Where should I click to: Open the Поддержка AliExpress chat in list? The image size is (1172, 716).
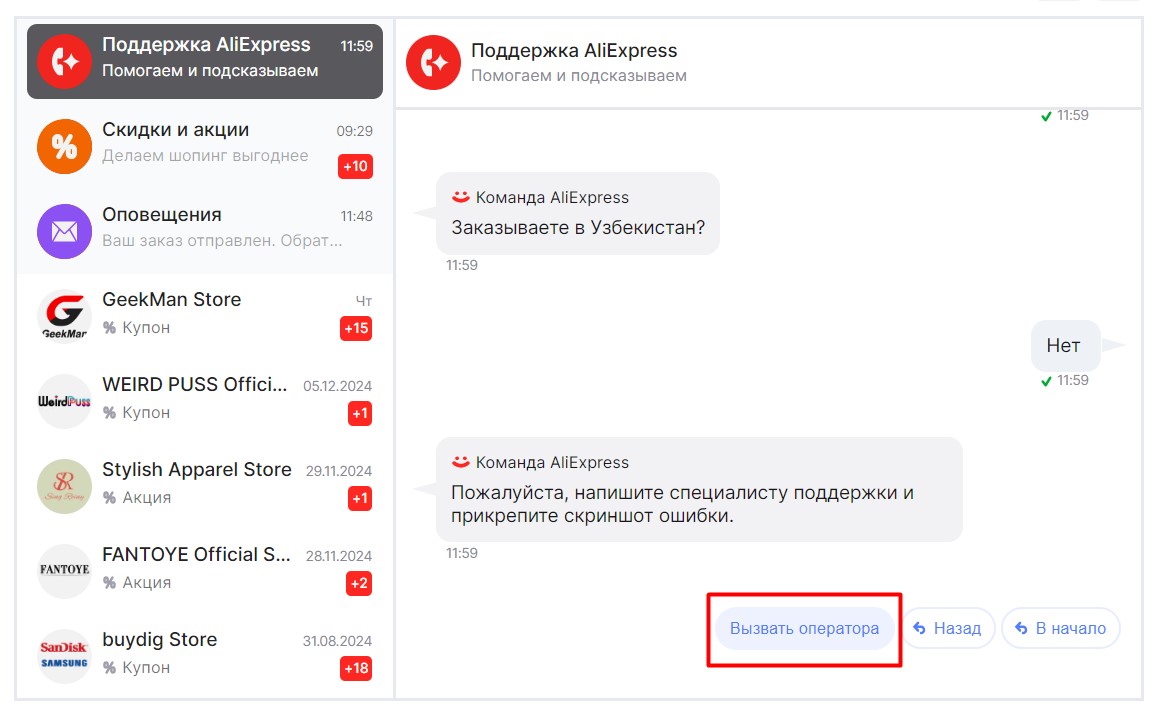tap(205, 61)
